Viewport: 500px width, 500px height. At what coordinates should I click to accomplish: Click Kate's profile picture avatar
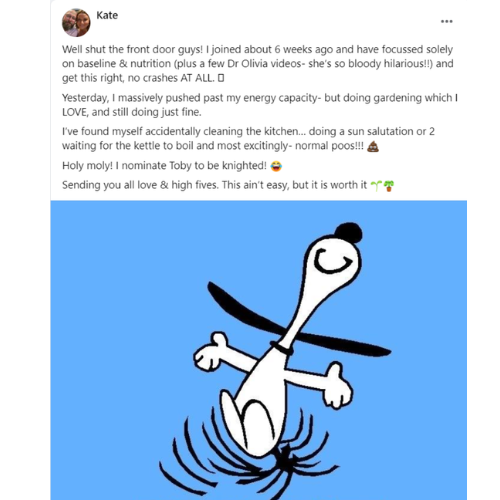[76, 23]
